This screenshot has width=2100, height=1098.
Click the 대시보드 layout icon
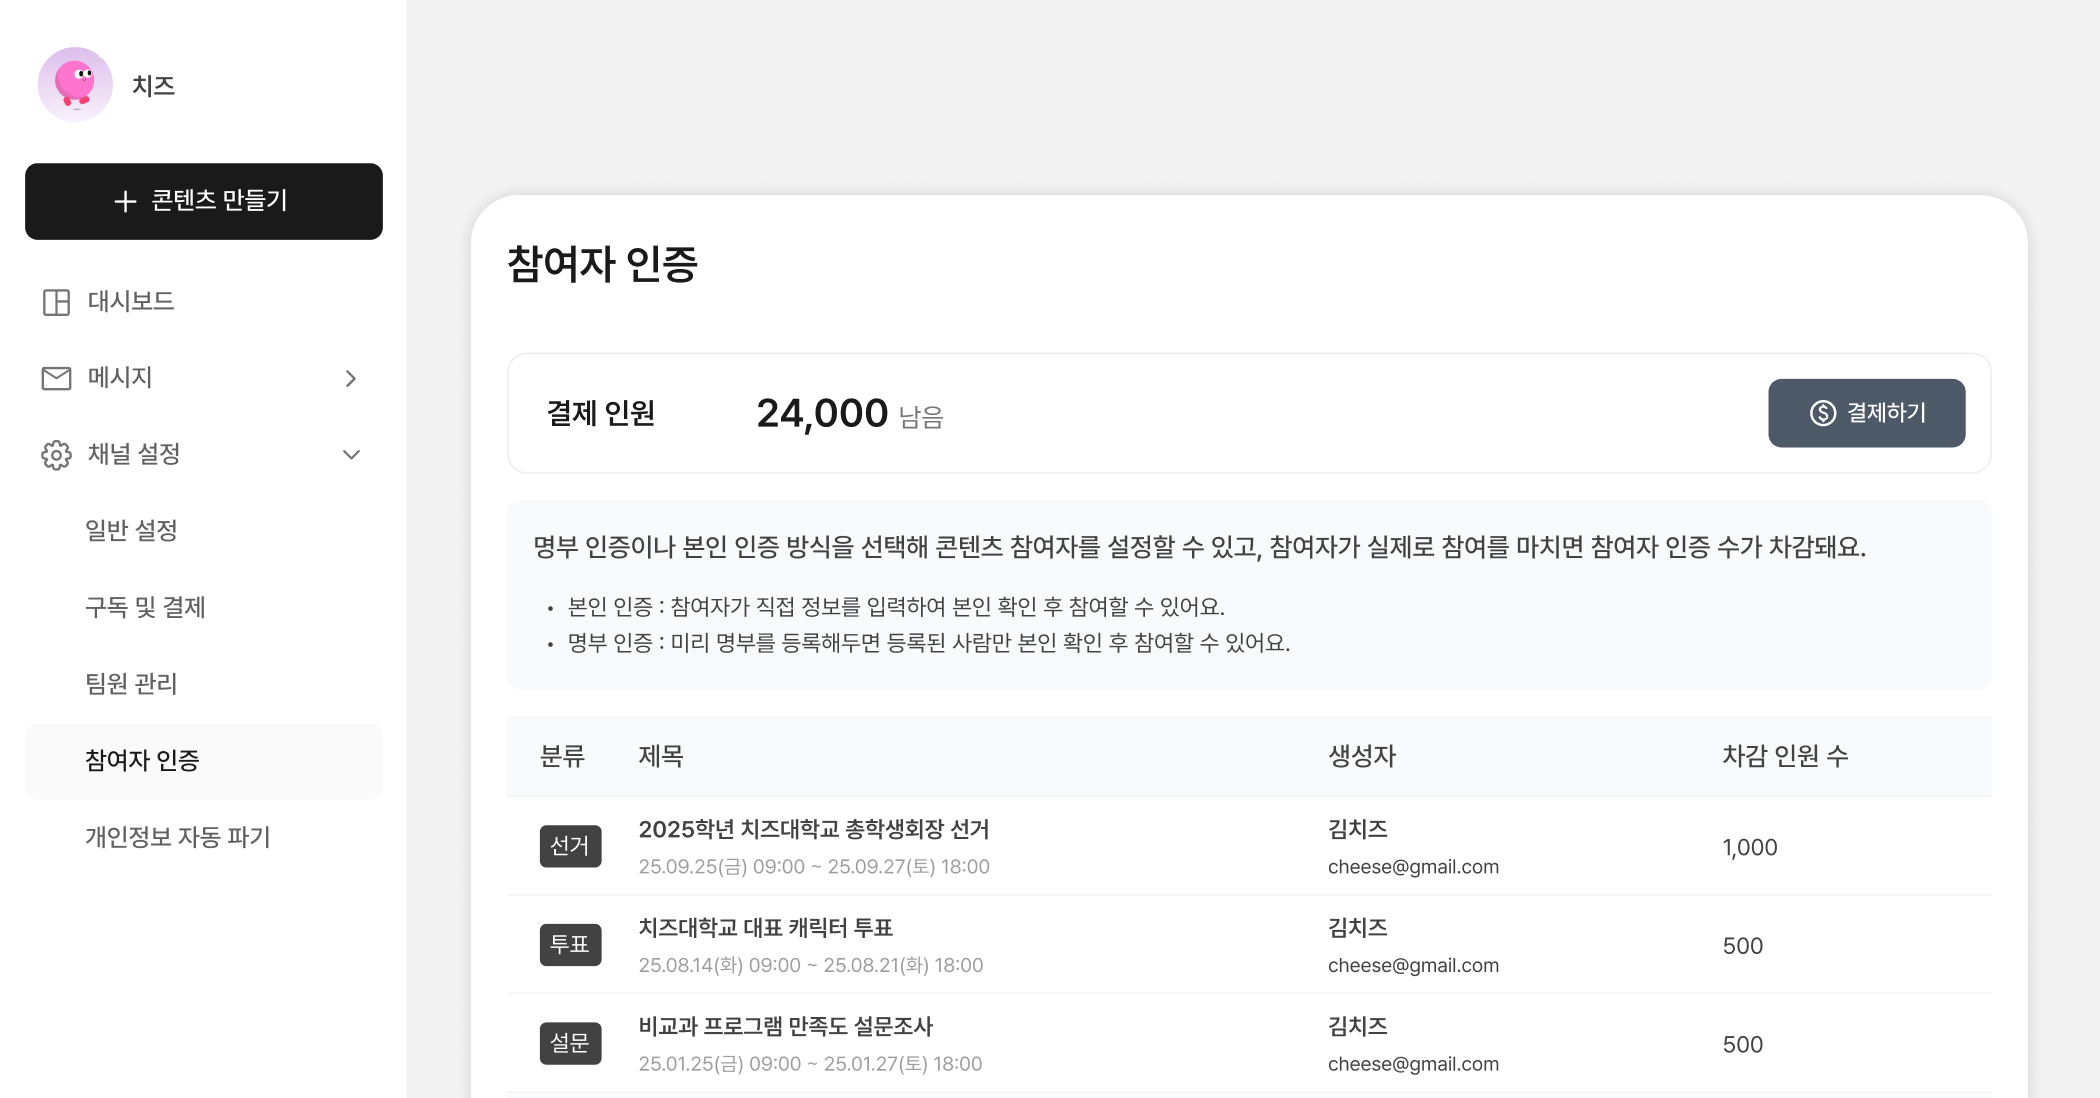click(56, 302)
